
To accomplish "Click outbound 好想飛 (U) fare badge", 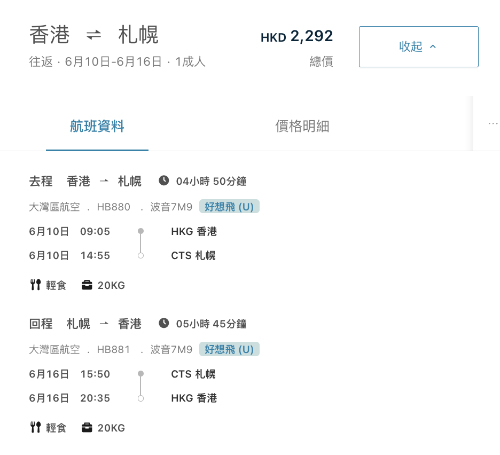I will tap(229, 207).
